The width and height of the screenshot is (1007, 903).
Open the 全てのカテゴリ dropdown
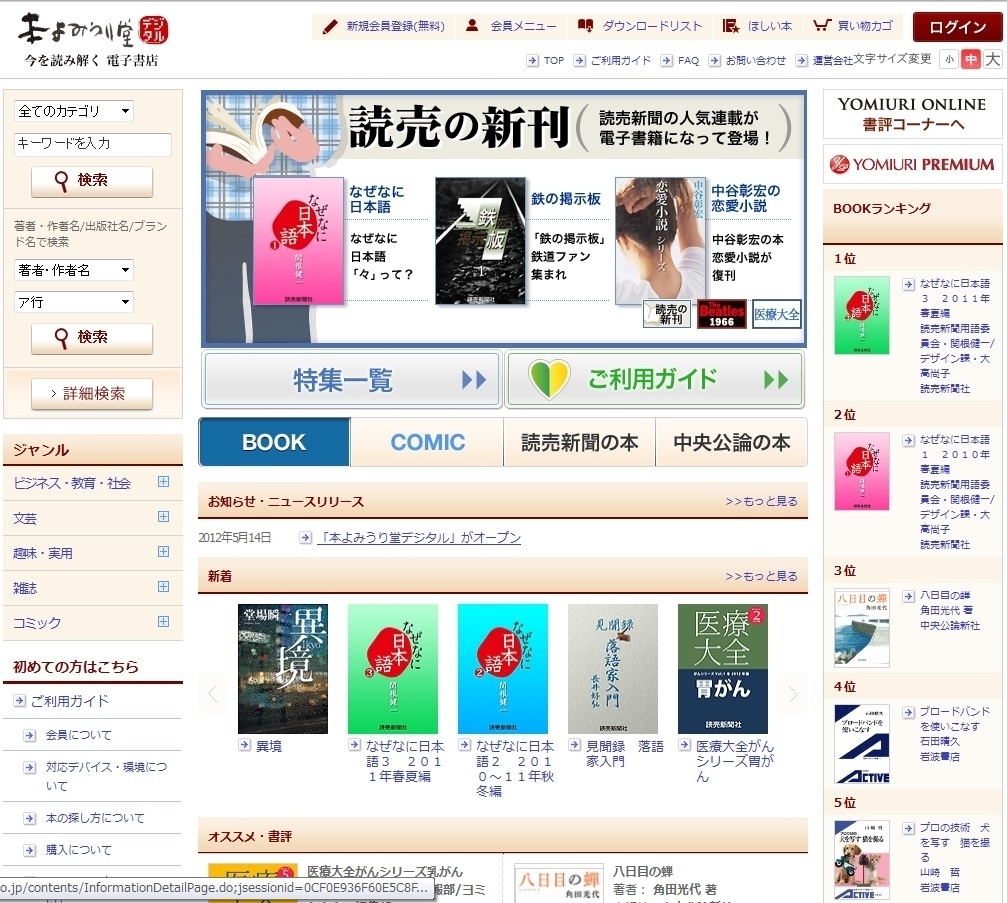click(74, 111)
